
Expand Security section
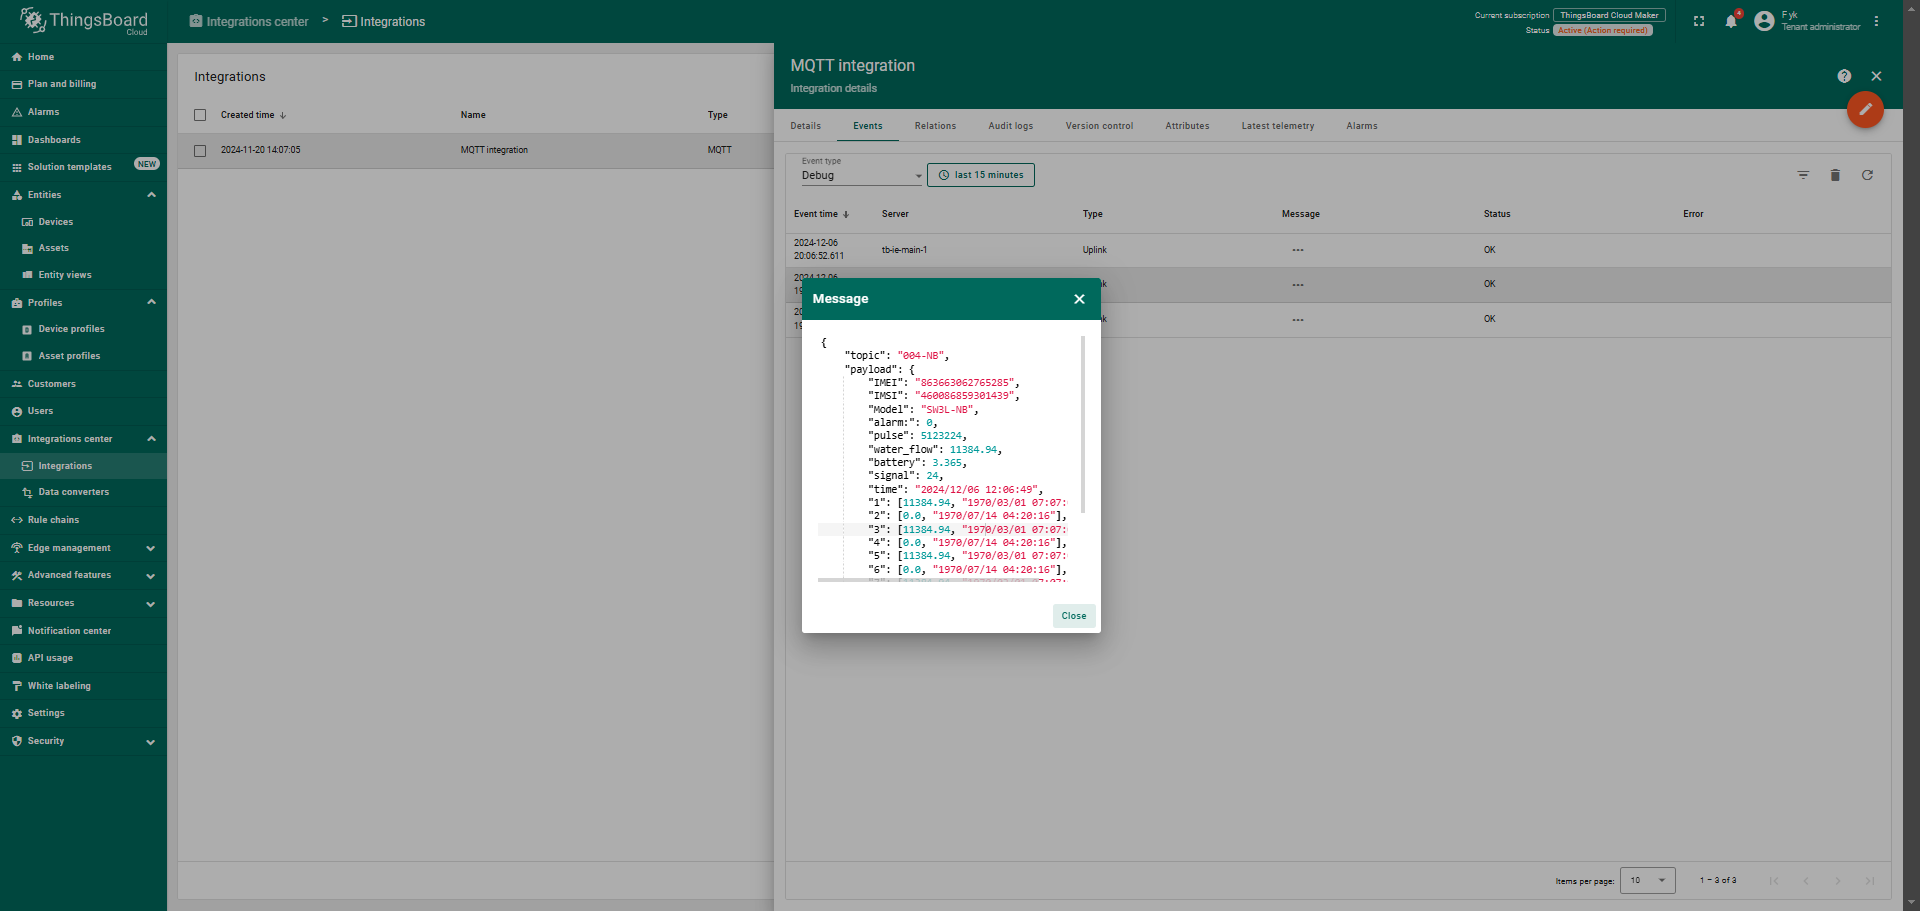point(151,742)
